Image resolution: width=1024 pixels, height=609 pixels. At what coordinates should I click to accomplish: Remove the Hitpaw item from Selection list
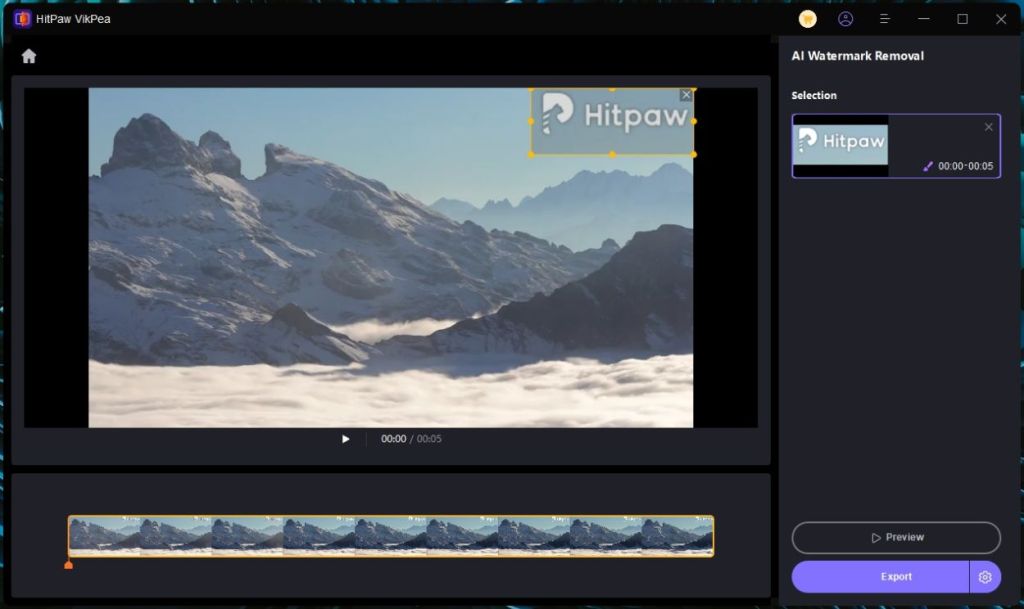(989, 127)
